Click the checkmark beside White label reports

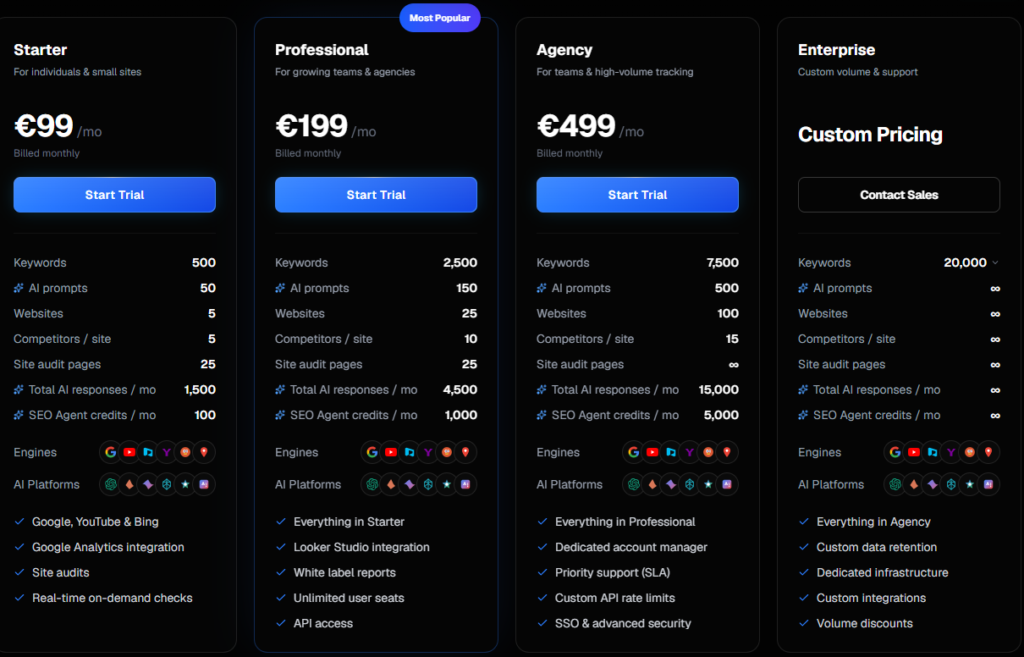click(x=281, y=572)
